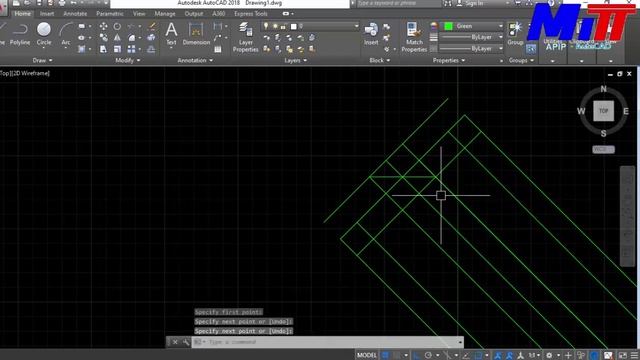Screen dimensions: 640x360
Task: Click the green color swatch in Properties
Action: (448, 26)
